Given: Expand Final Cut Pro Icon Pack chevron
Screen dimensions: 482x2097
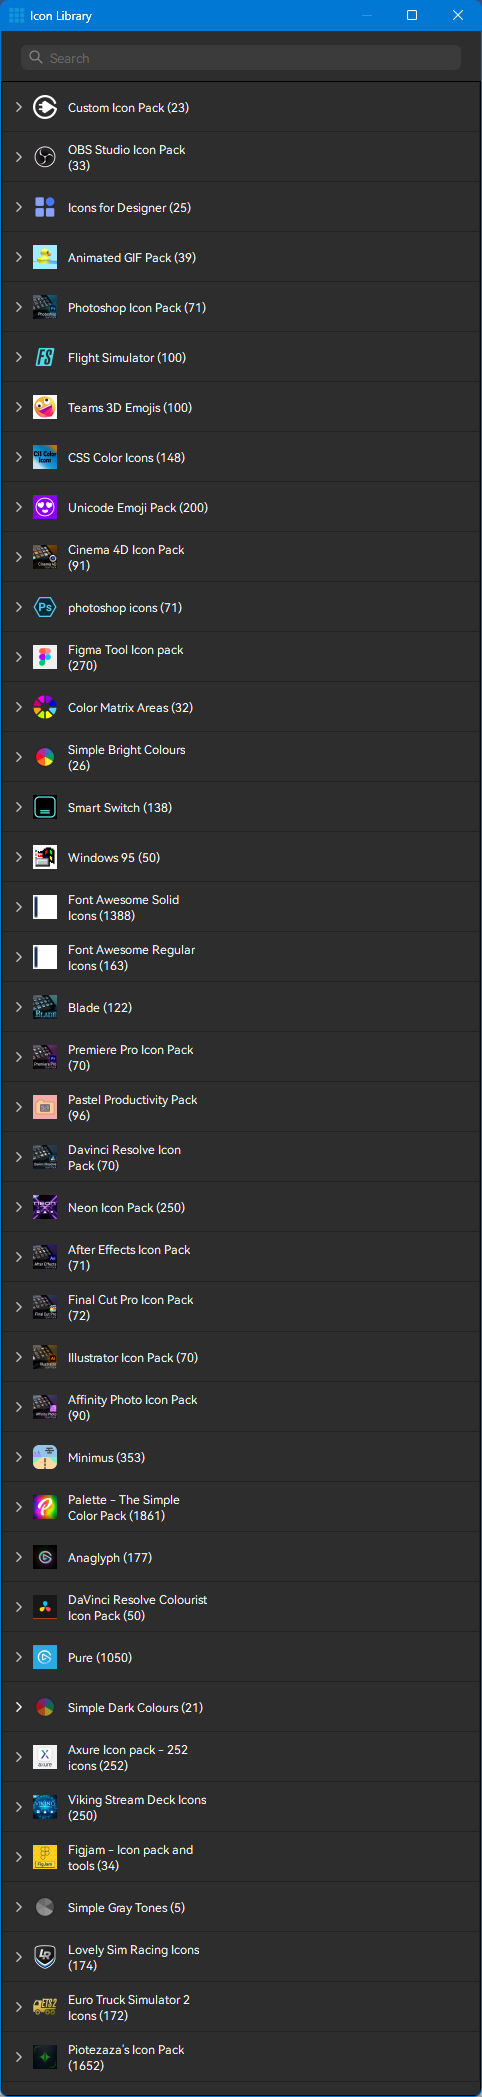Looking at the screenshot, I should pyautogui.click(x=18, y=1307).
